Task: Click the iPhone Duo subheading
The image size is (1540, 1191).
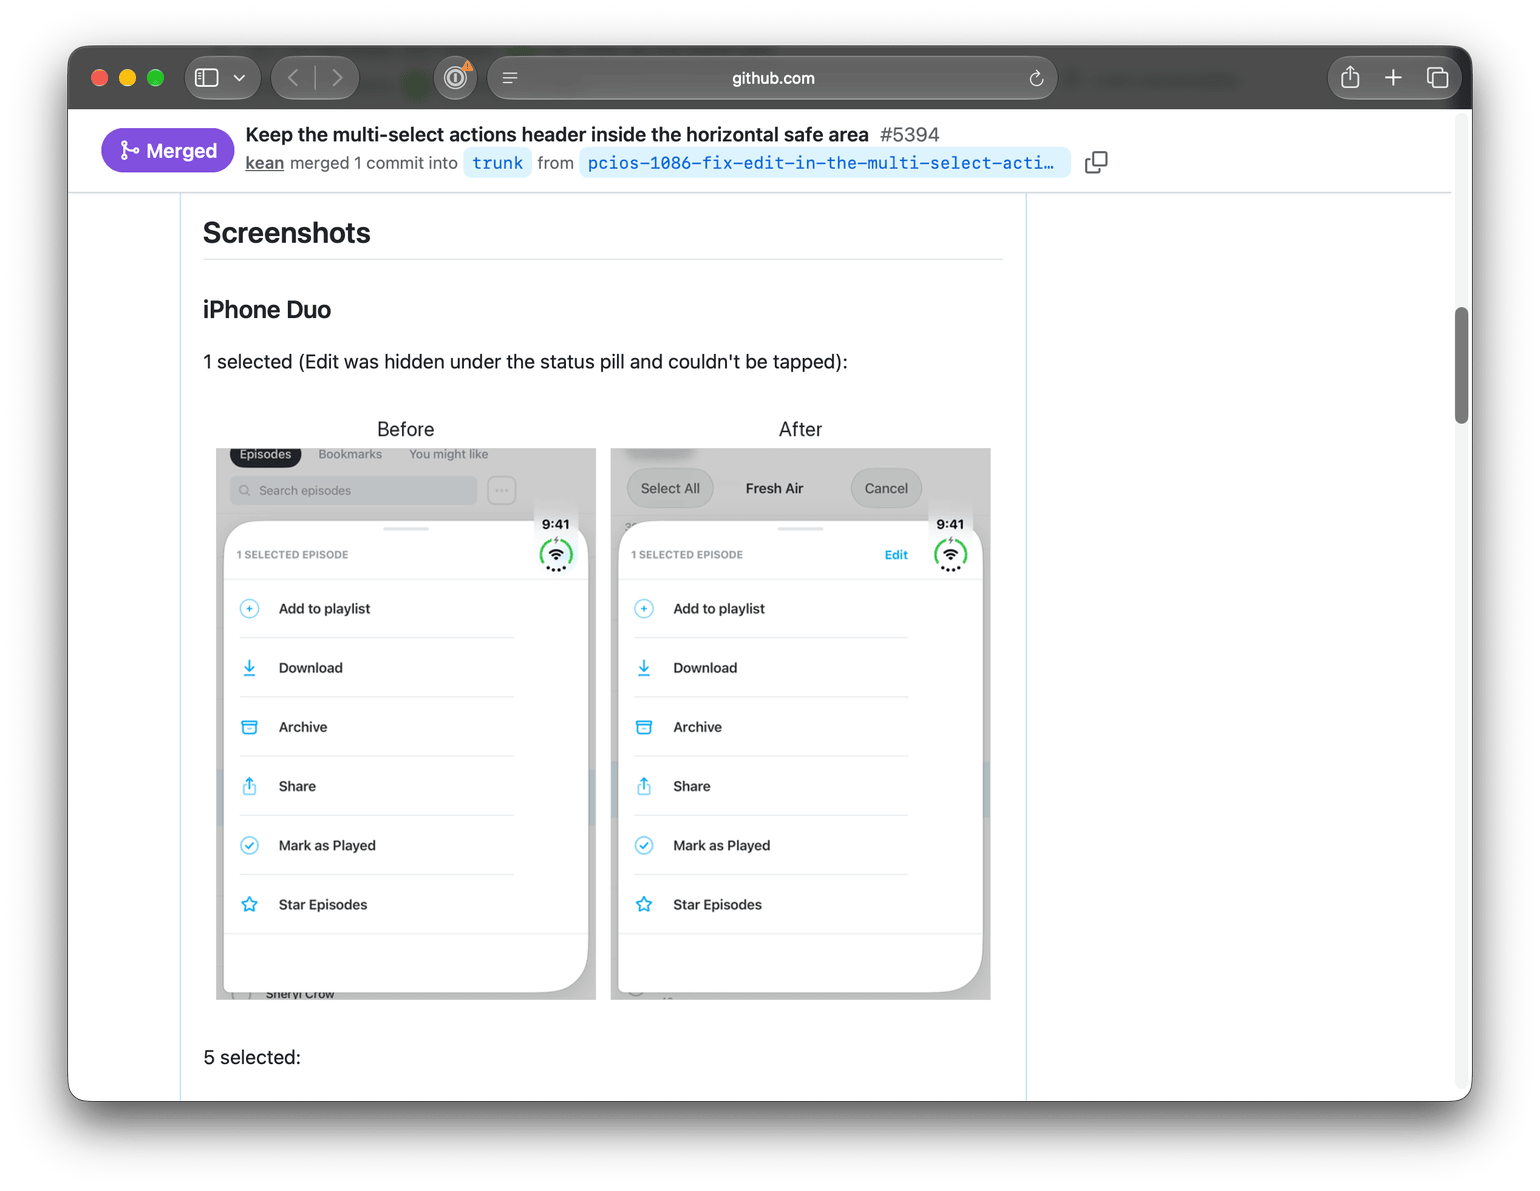Action: tap(267, 310)
